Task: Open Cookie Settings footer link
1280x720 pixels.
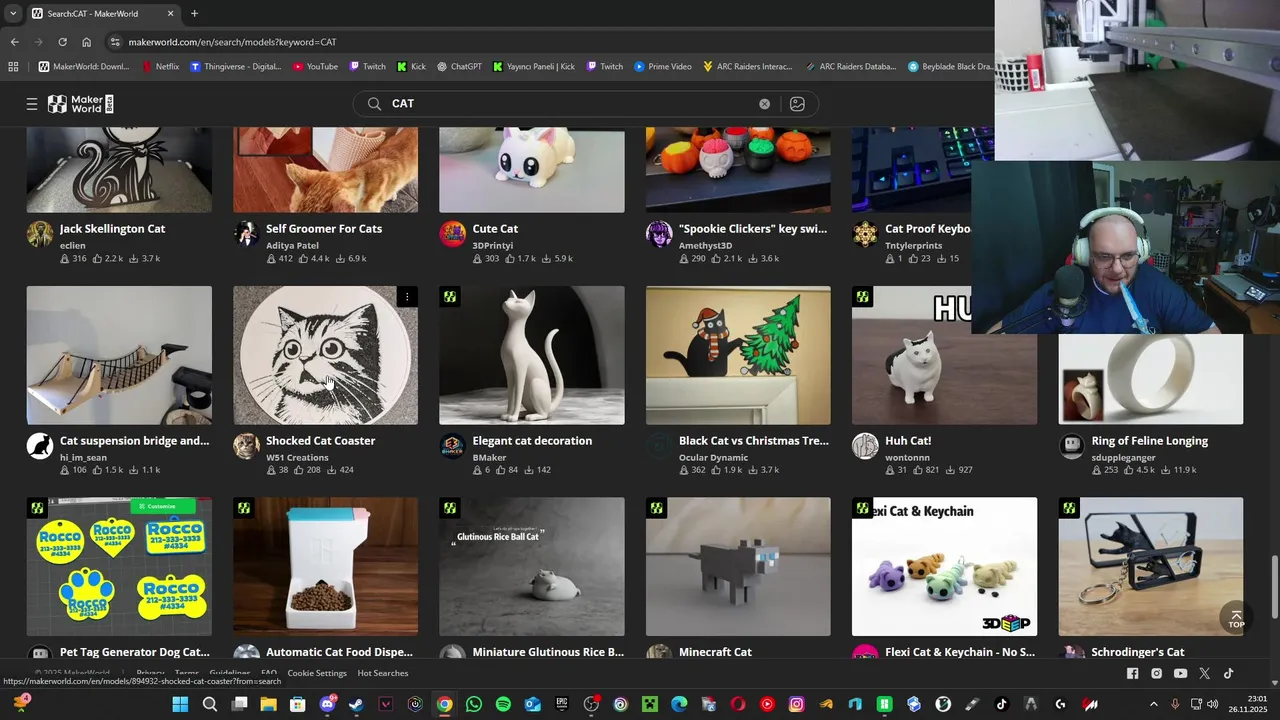Action: tap(317, 673)
